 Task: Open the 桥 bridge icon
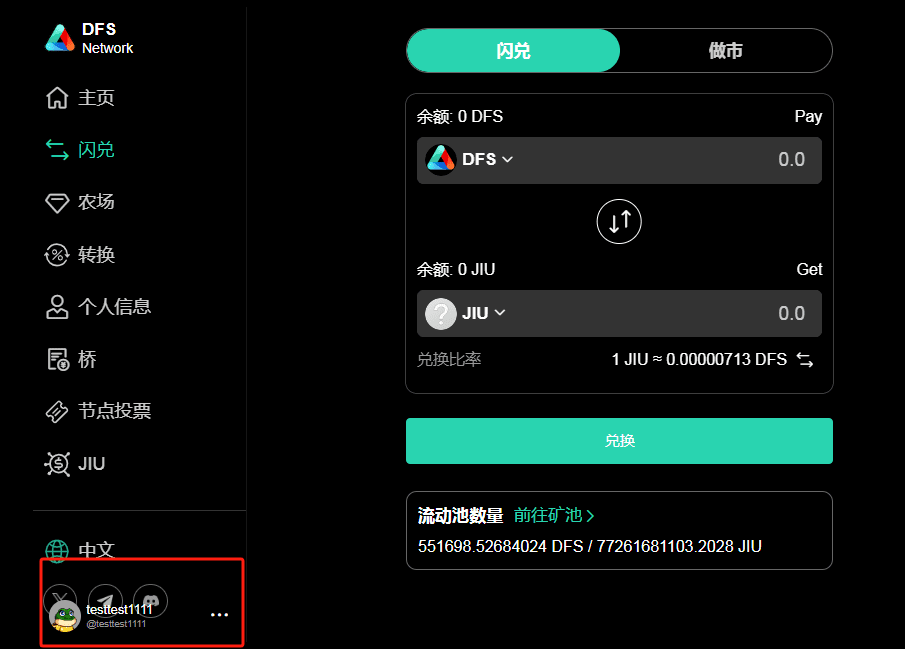pyautogui.click(x=58, y=359)
